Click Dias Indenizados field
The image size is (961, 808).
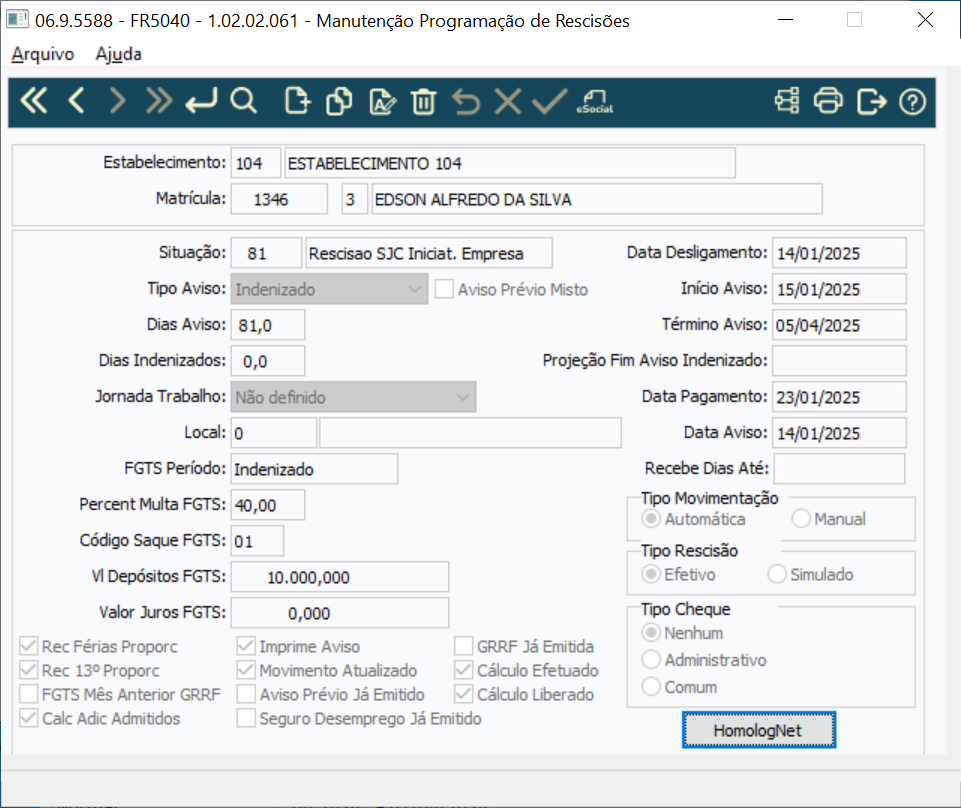pyautogui.click(x=268, y=361)
